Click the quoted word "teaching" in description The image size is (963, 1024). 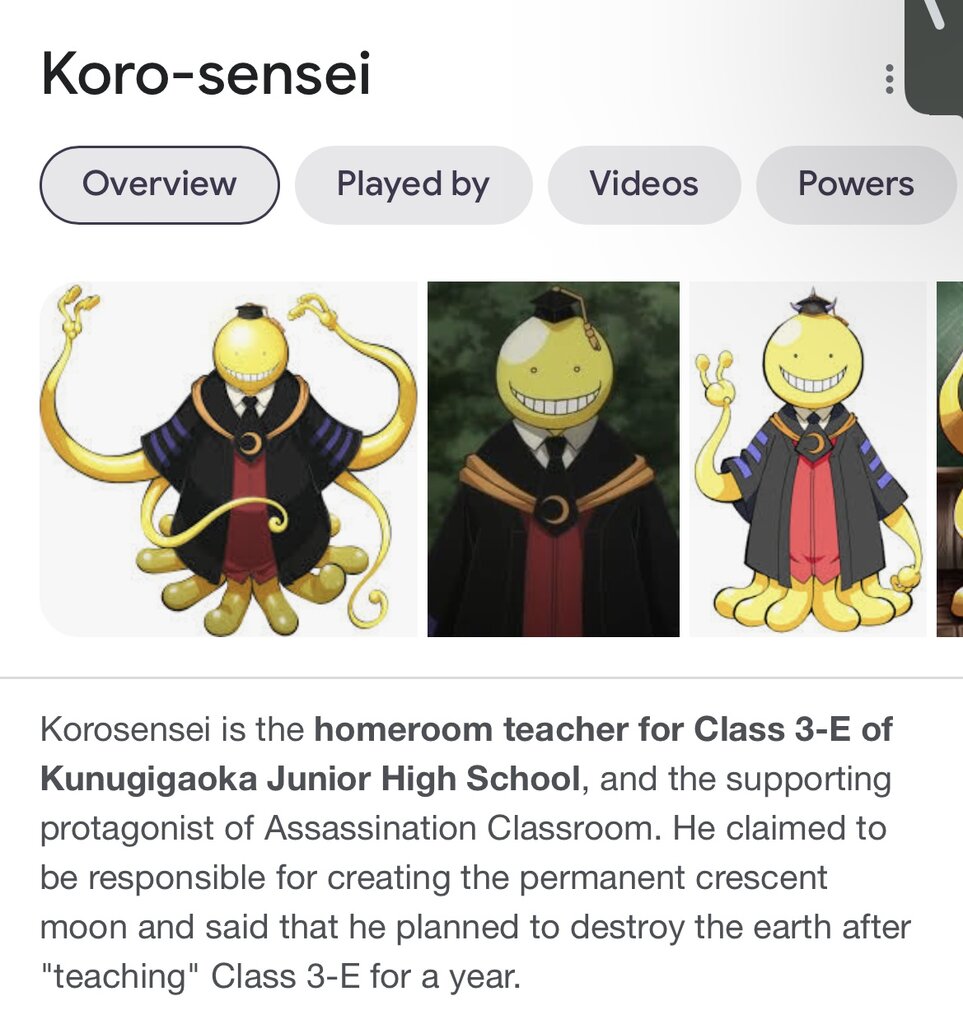click(119, 977)
